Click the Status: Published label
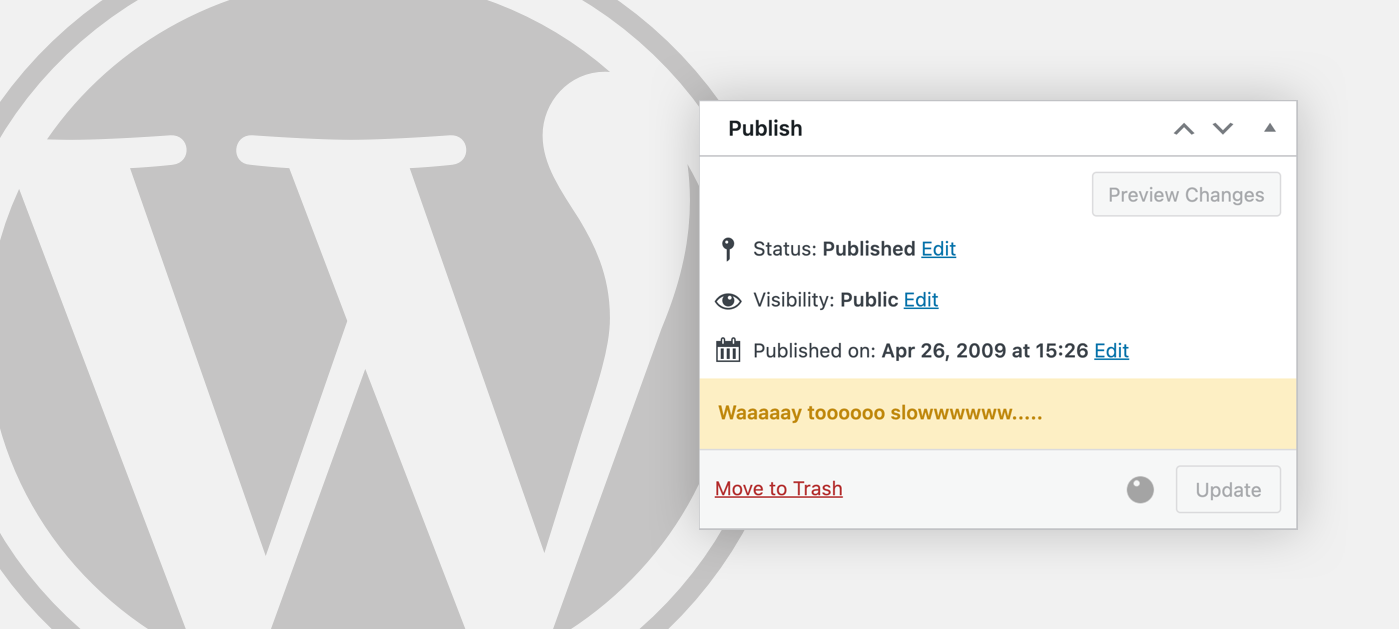This screenshot has width=1399, height=629. pyautogui.click(x=834, y=249)
